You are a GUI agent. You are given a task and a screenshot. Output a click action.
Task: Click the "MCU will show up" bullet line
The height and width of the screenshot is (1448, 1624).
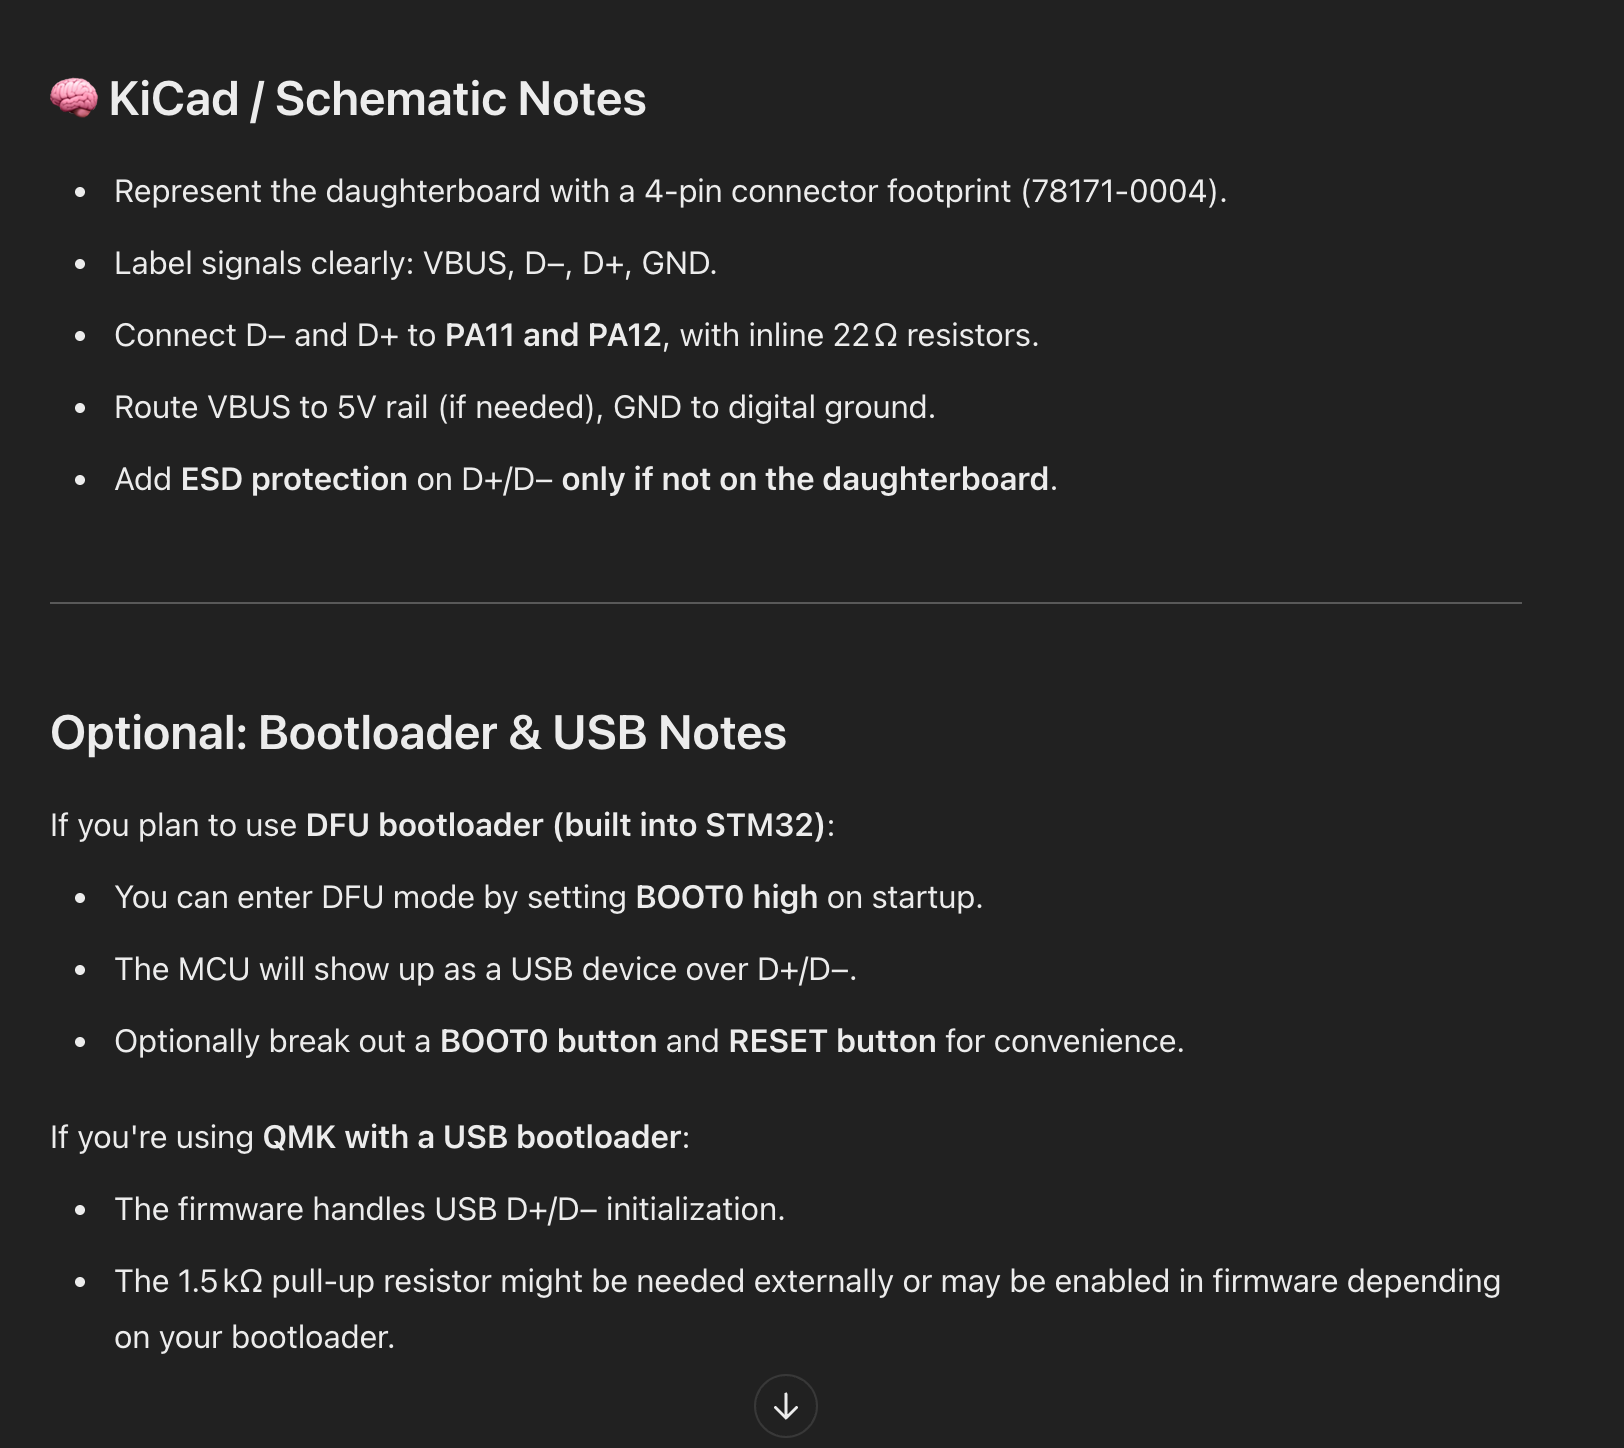485,969
